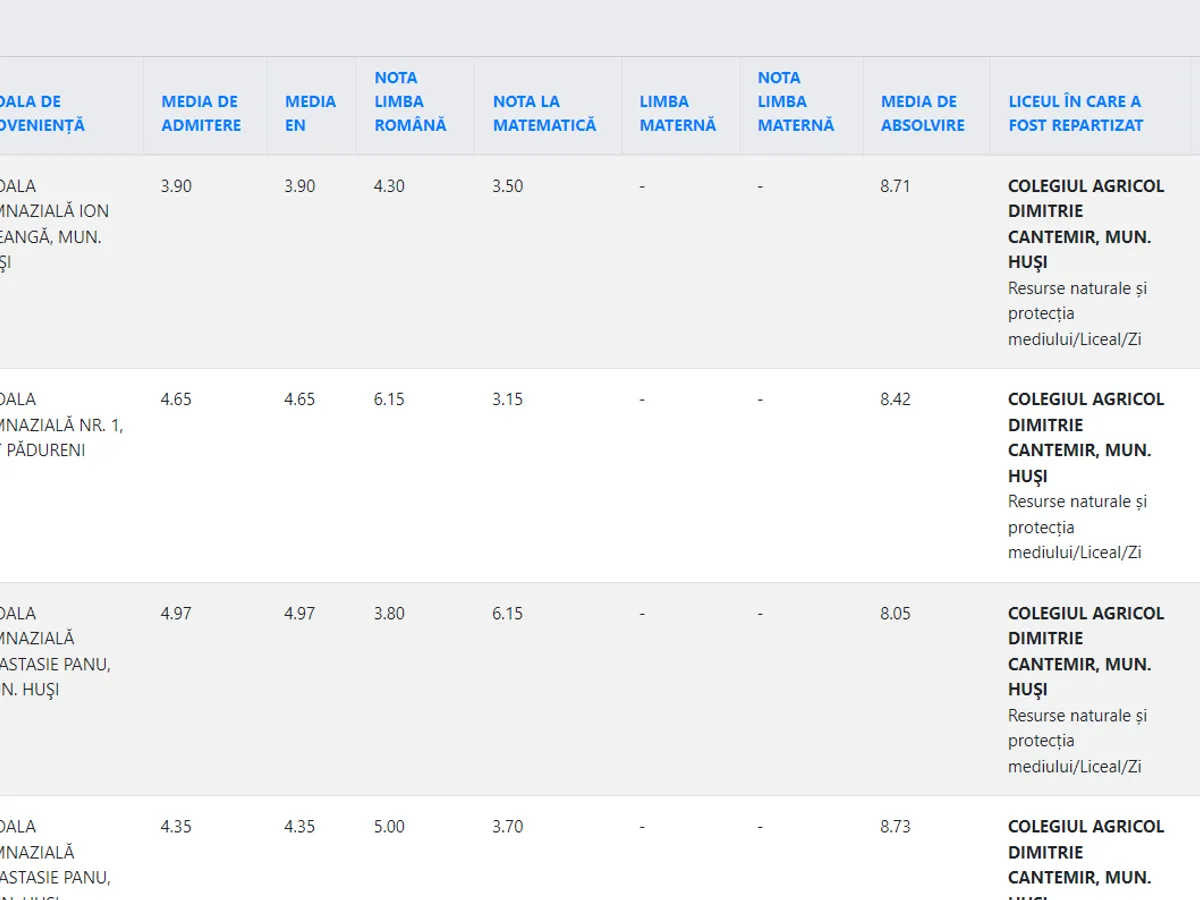Click Colegiul Agricol name in the first row

pos(1085,224)
